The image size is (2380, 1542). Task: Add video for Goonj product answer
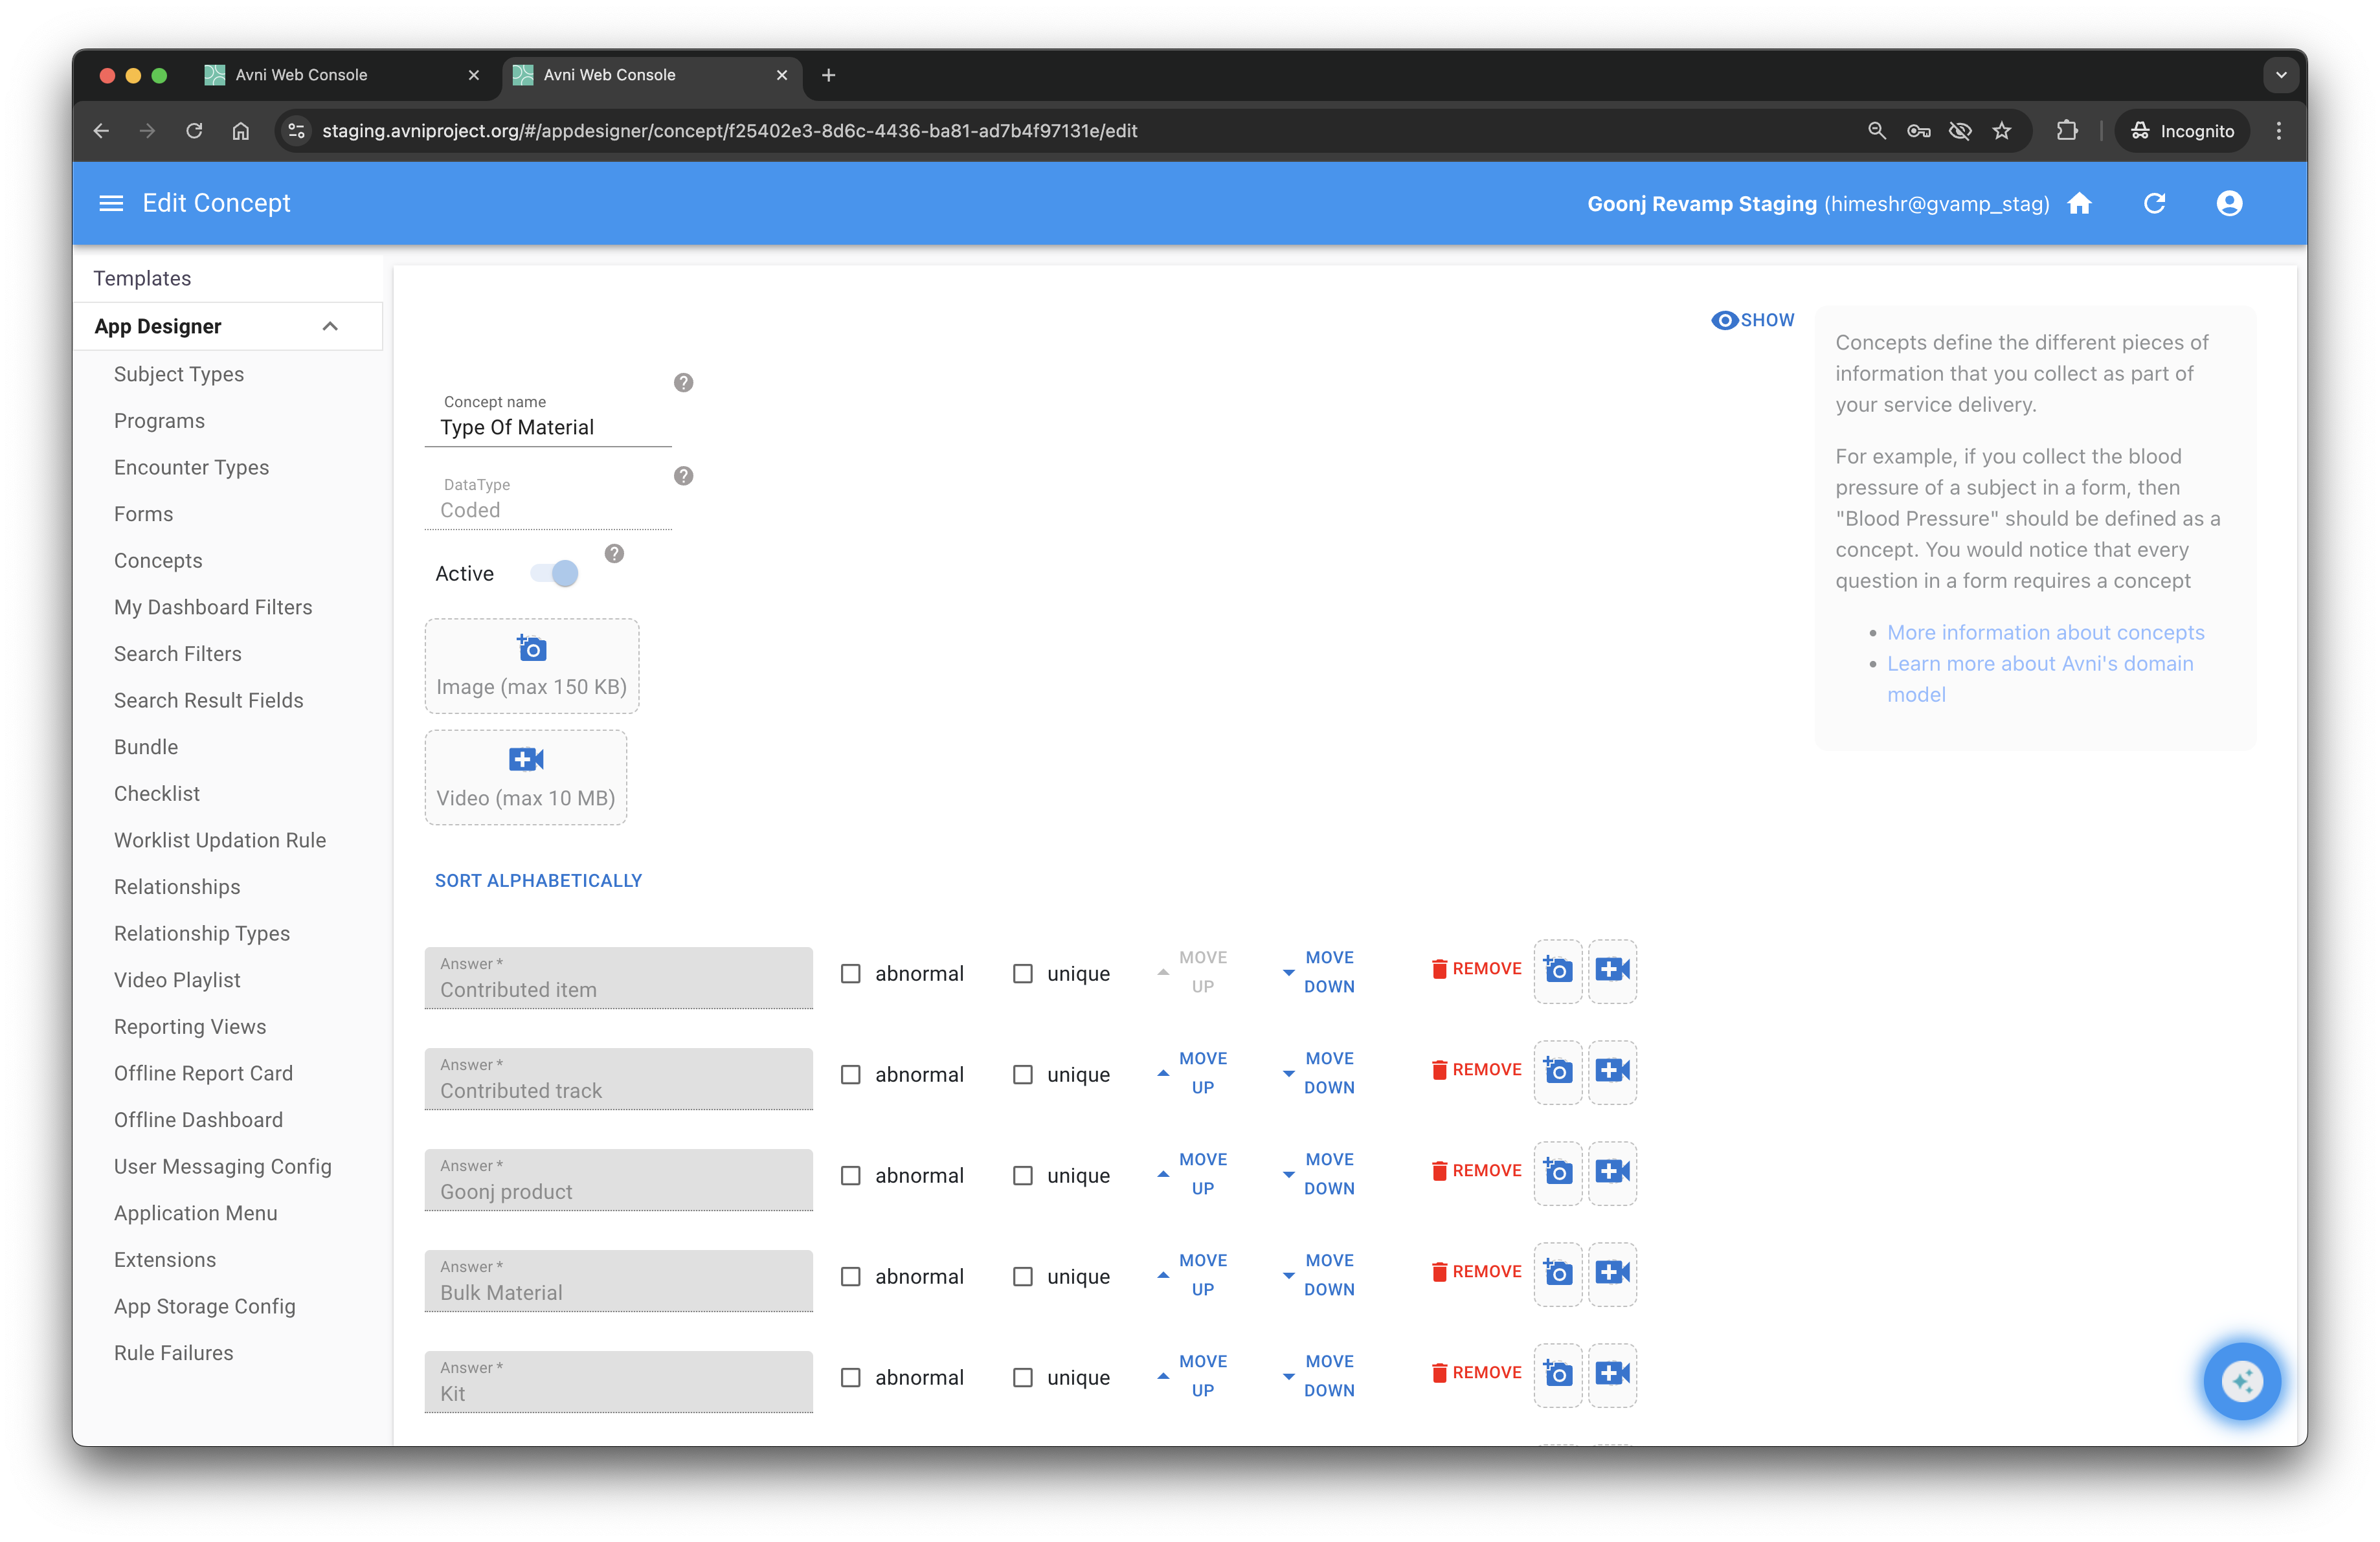point(1612,1172)
